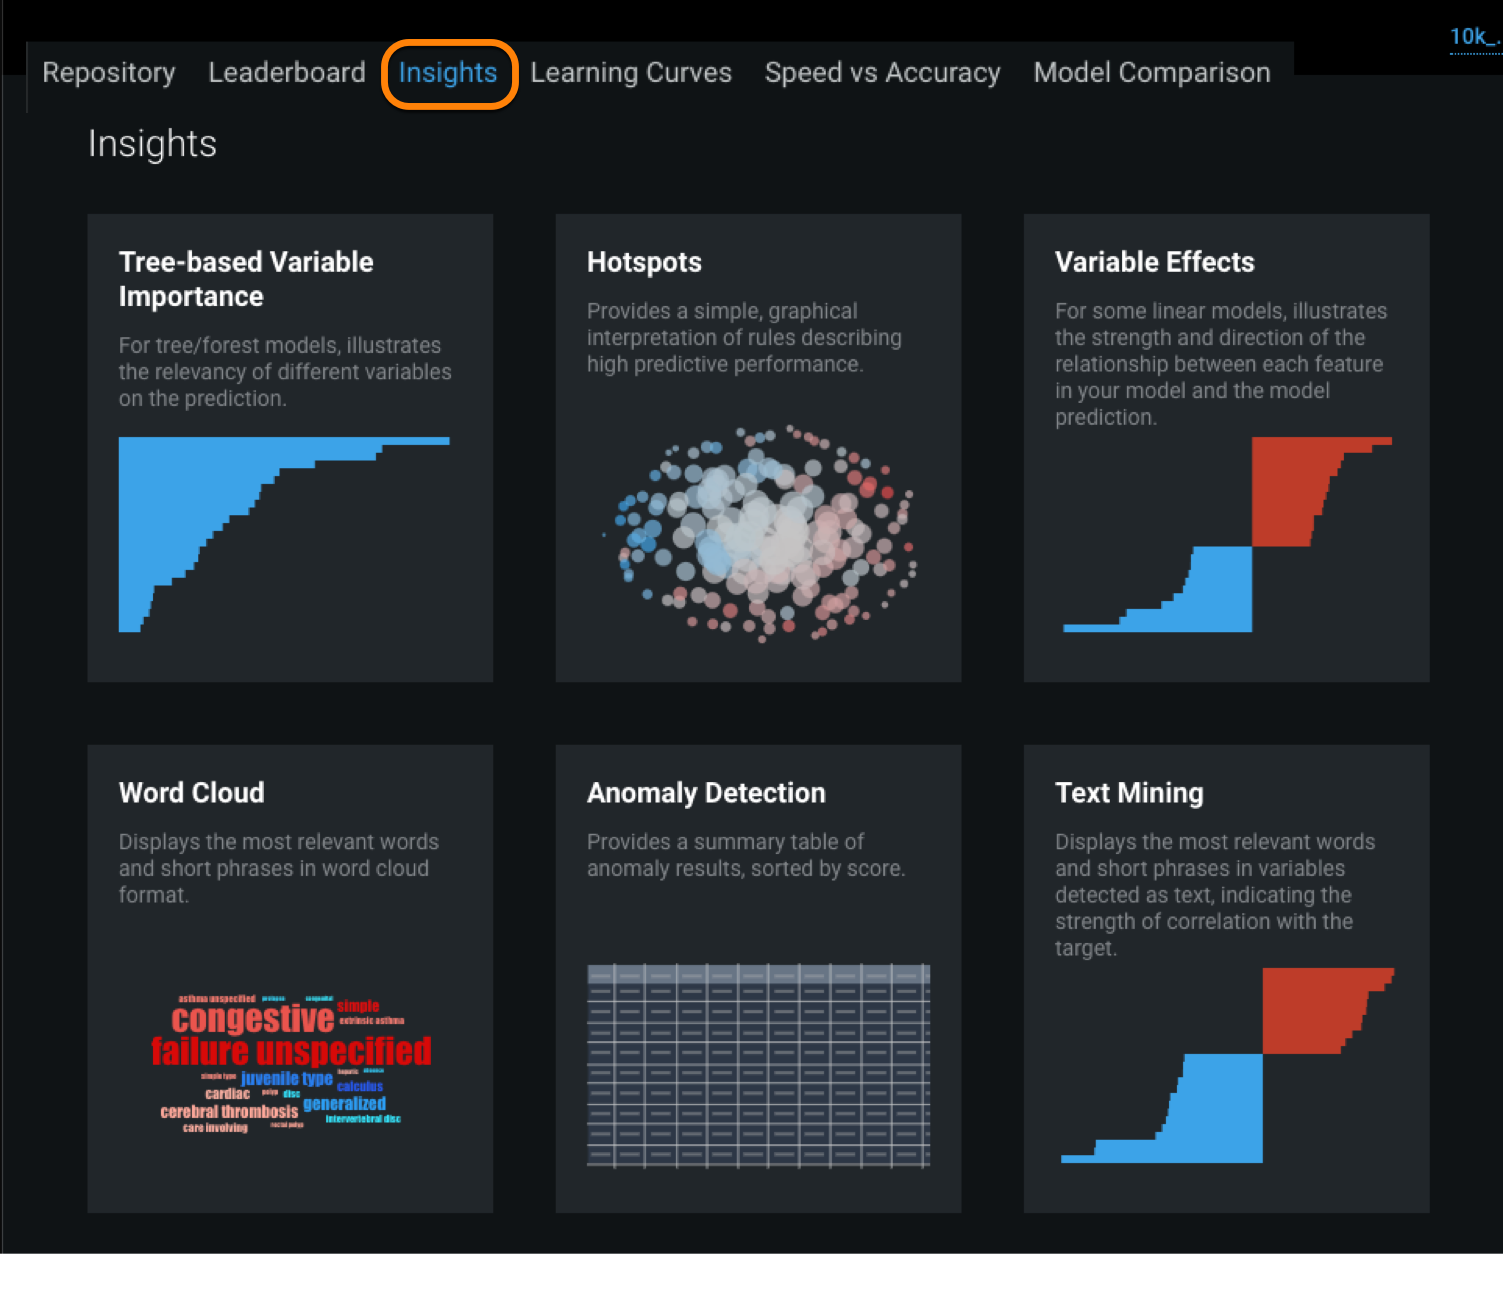
Task: Click the Anomaly Detection heading
Action: (706, 793)
